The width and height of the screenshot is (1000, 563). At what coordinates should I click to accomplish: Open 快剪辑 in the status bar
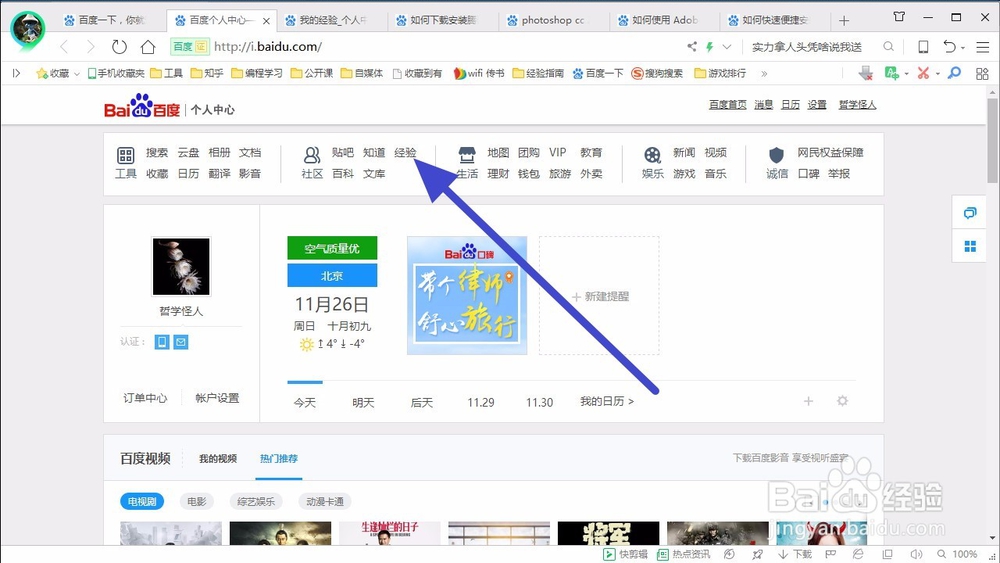tap(626, 554)
